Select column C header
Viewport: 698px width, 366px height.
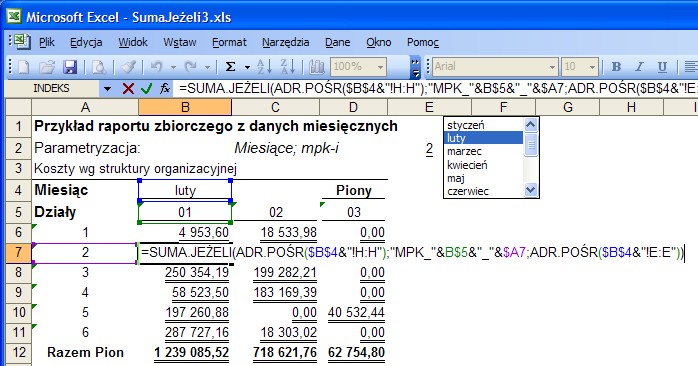pos(276,107)
